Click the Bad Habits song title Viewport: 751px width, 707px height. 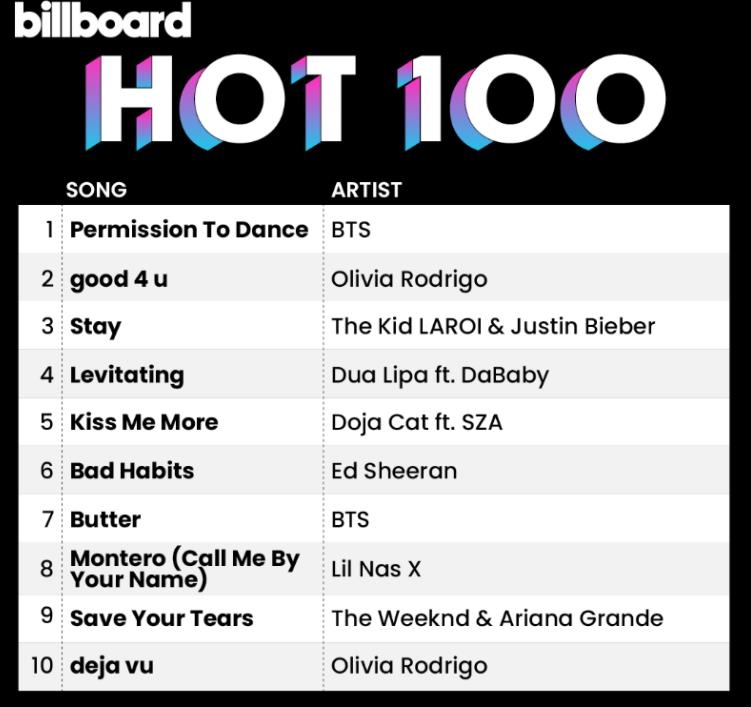132,470
